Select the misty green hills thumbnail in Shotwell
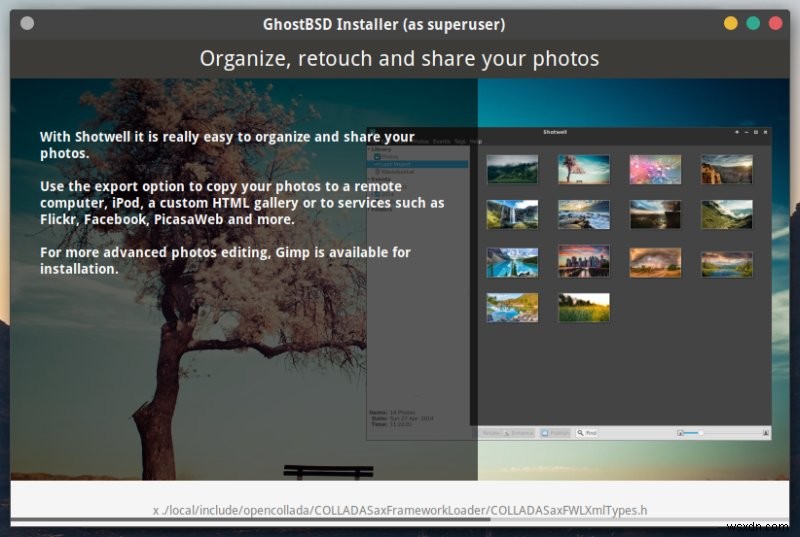 coord(512,169)
